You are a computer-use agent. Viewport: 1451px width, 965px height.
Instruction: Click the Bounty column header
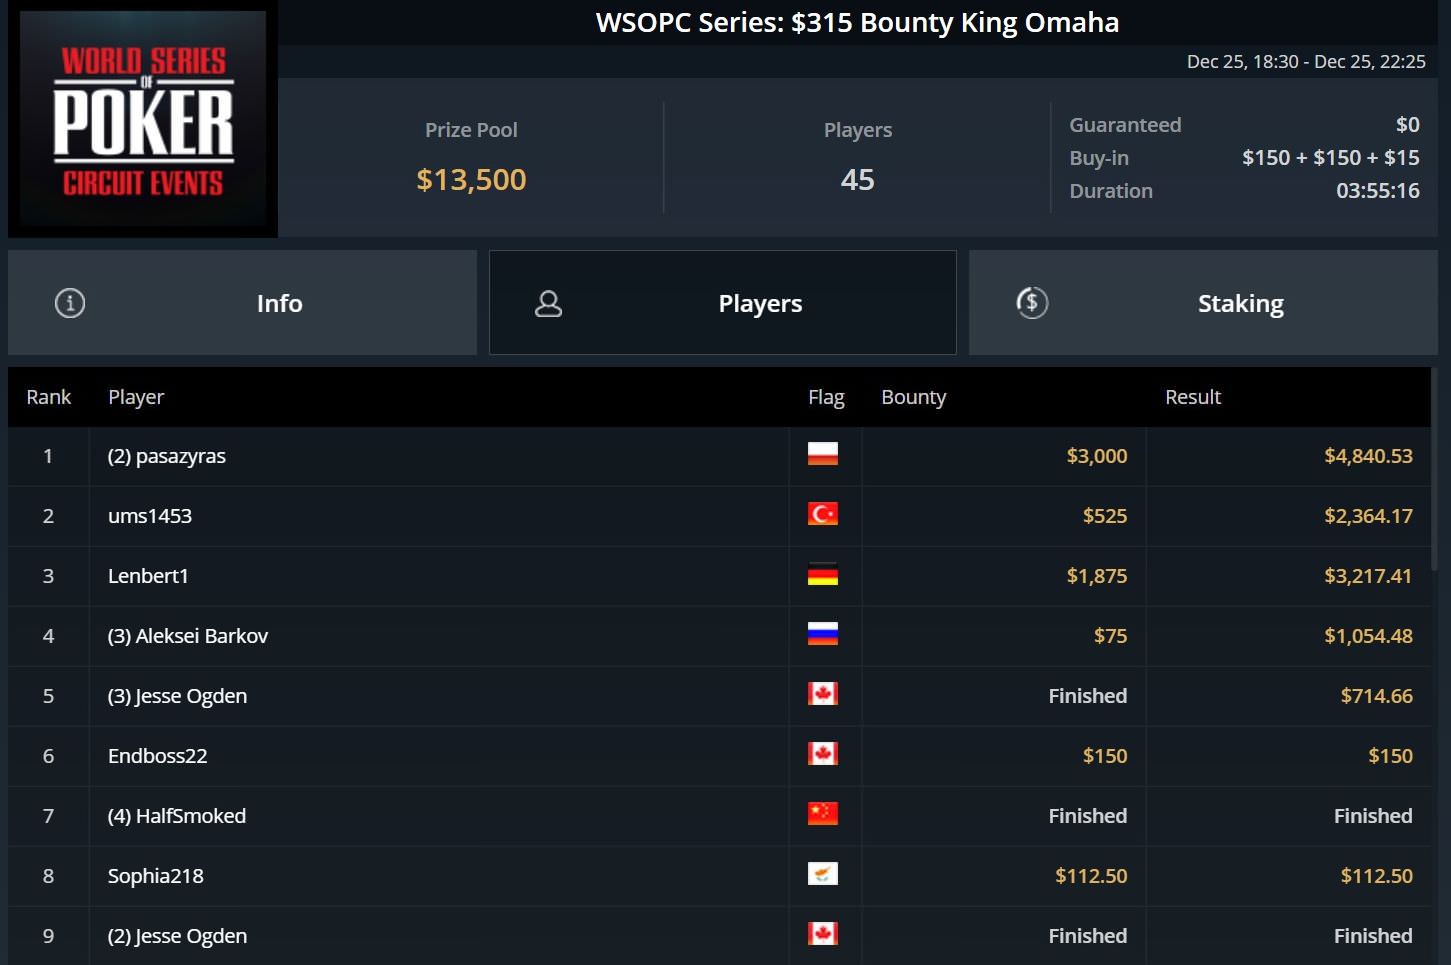point(913,397)
